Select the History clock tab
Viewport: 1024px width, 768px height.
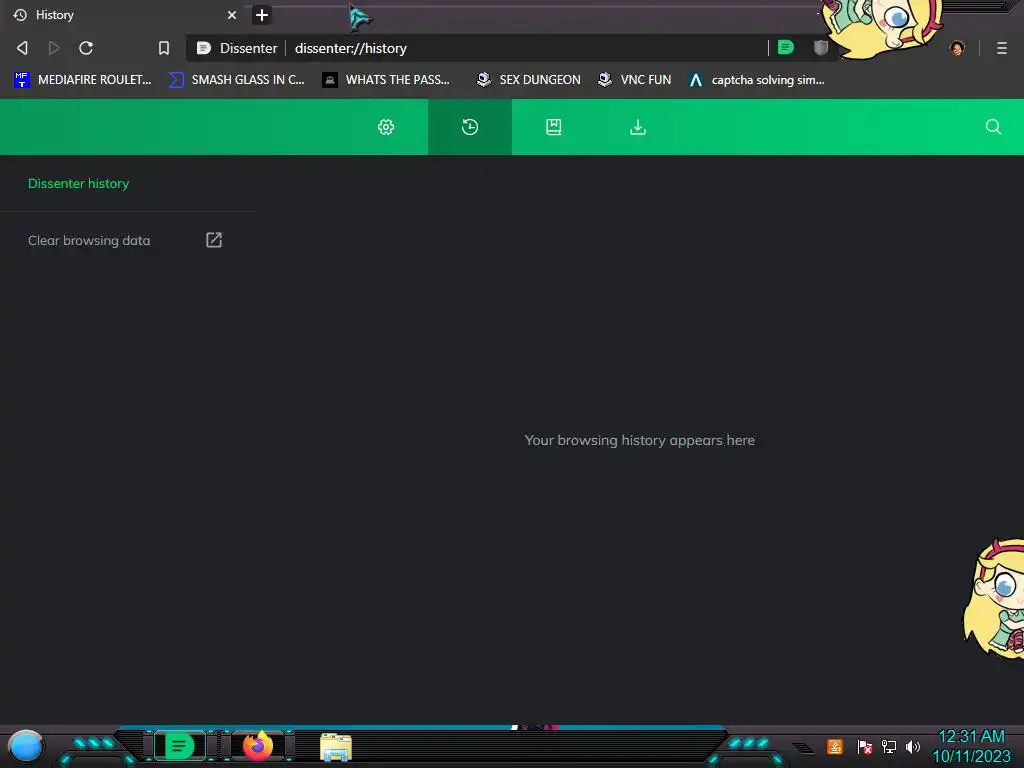coord(470,127)
